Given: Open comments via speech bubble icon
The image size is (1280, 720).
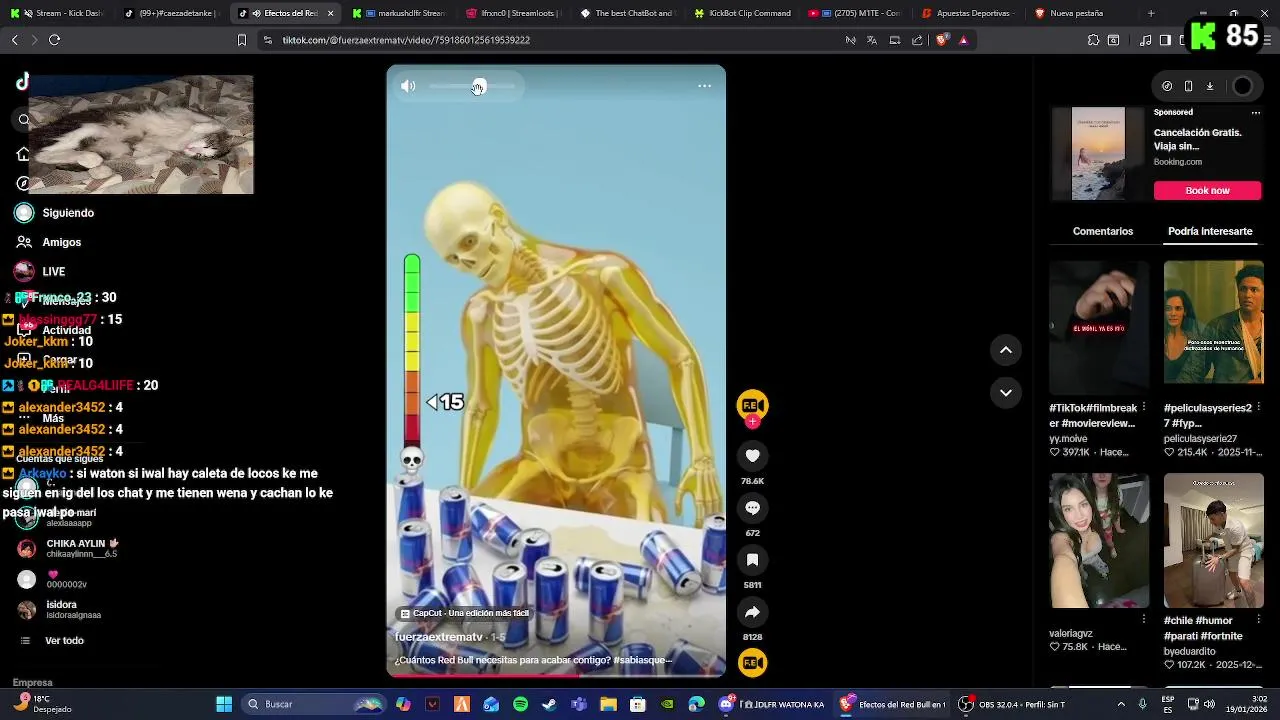Looking at the screenshot, I should (x=753, y=508).
